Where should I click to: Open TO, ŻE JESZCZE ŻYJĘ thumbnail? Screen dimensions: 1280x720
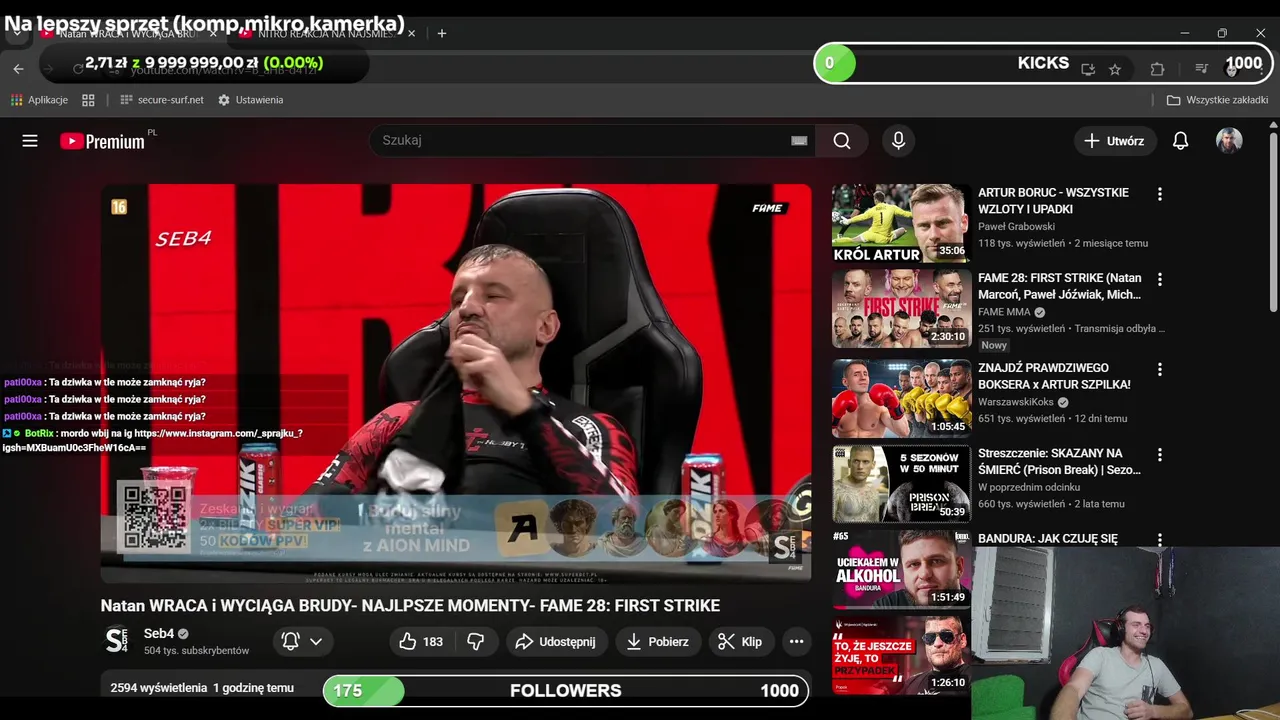(x=901, y=654)
